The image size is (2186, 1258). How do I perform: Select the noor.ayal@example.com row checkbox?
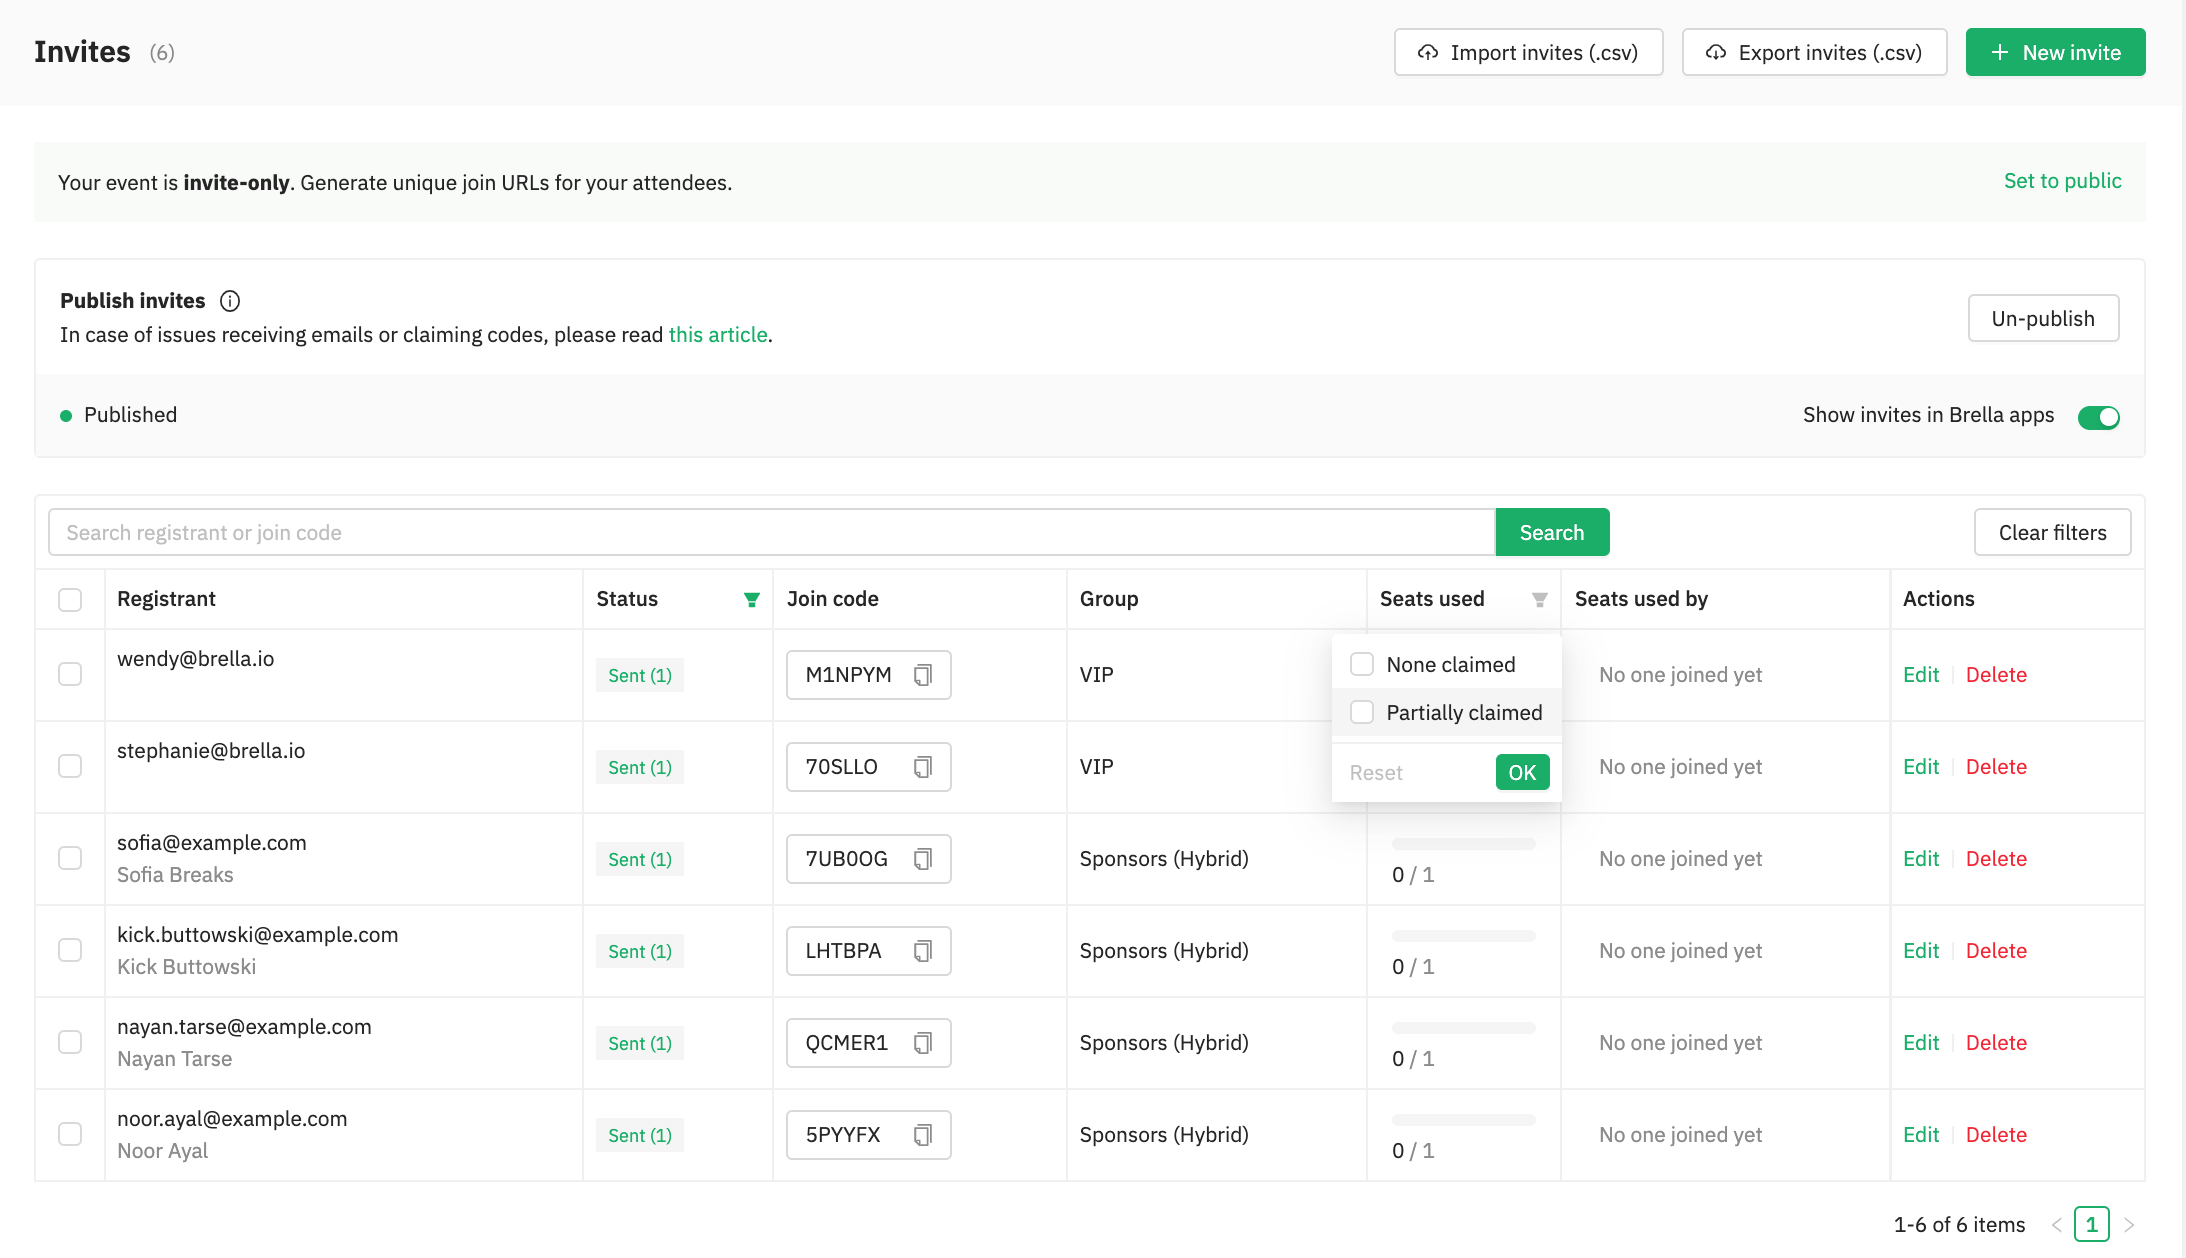coord(70,1134)
